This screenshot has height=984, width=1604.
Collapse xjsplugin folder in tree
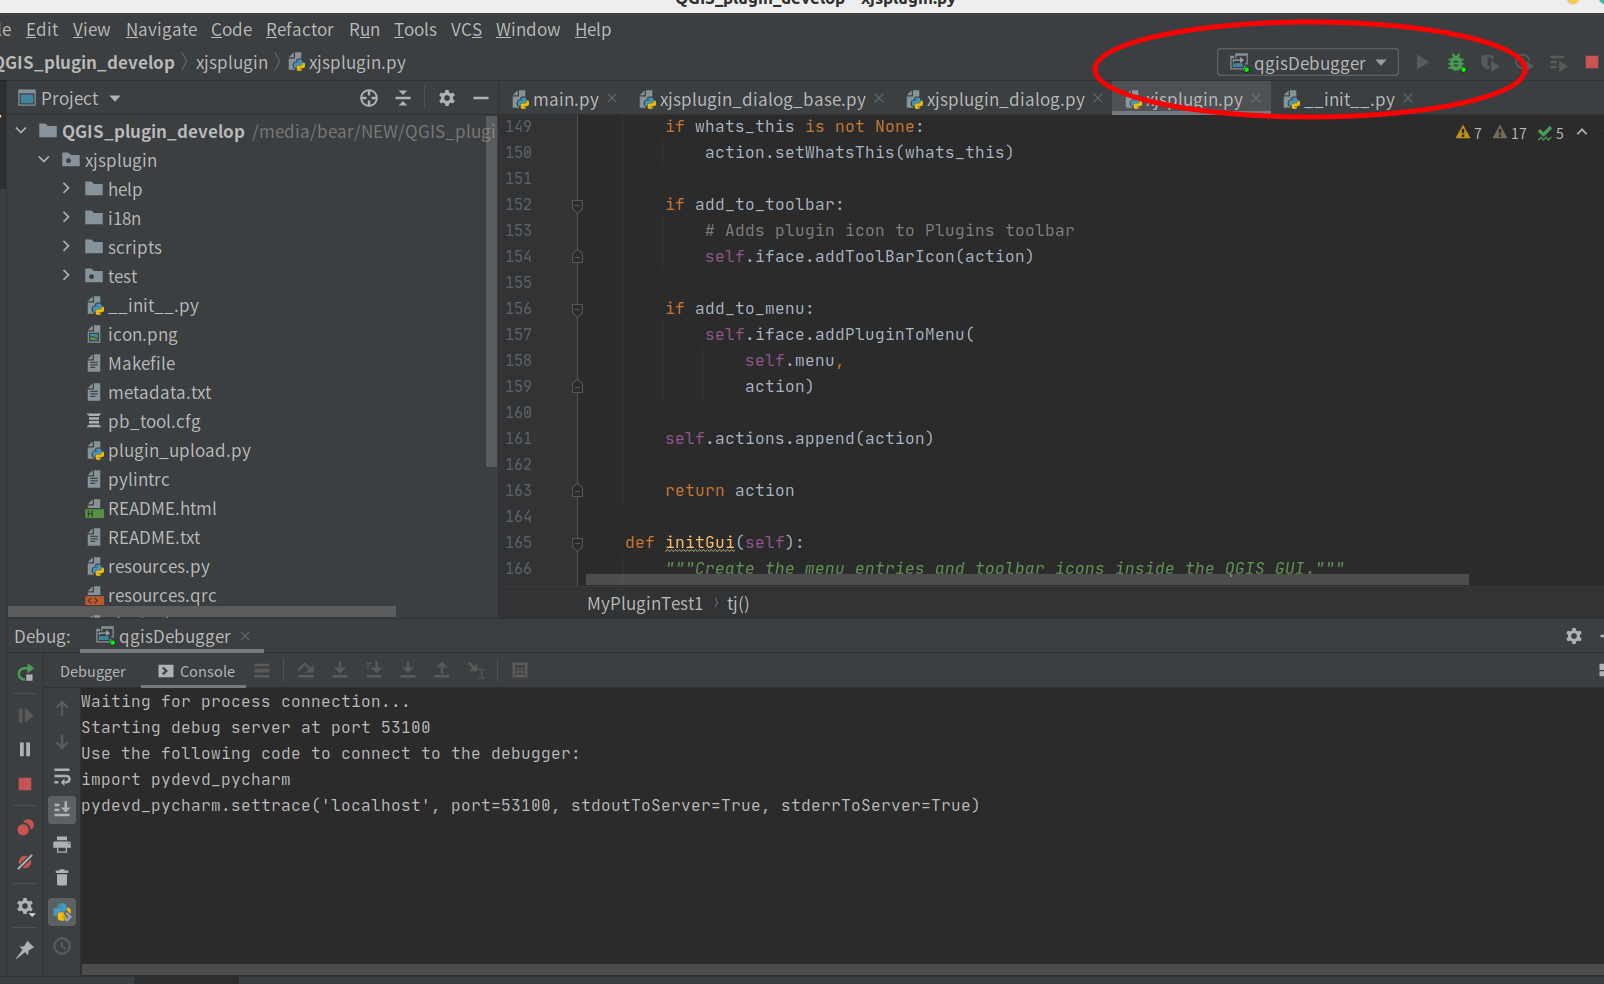44,160
